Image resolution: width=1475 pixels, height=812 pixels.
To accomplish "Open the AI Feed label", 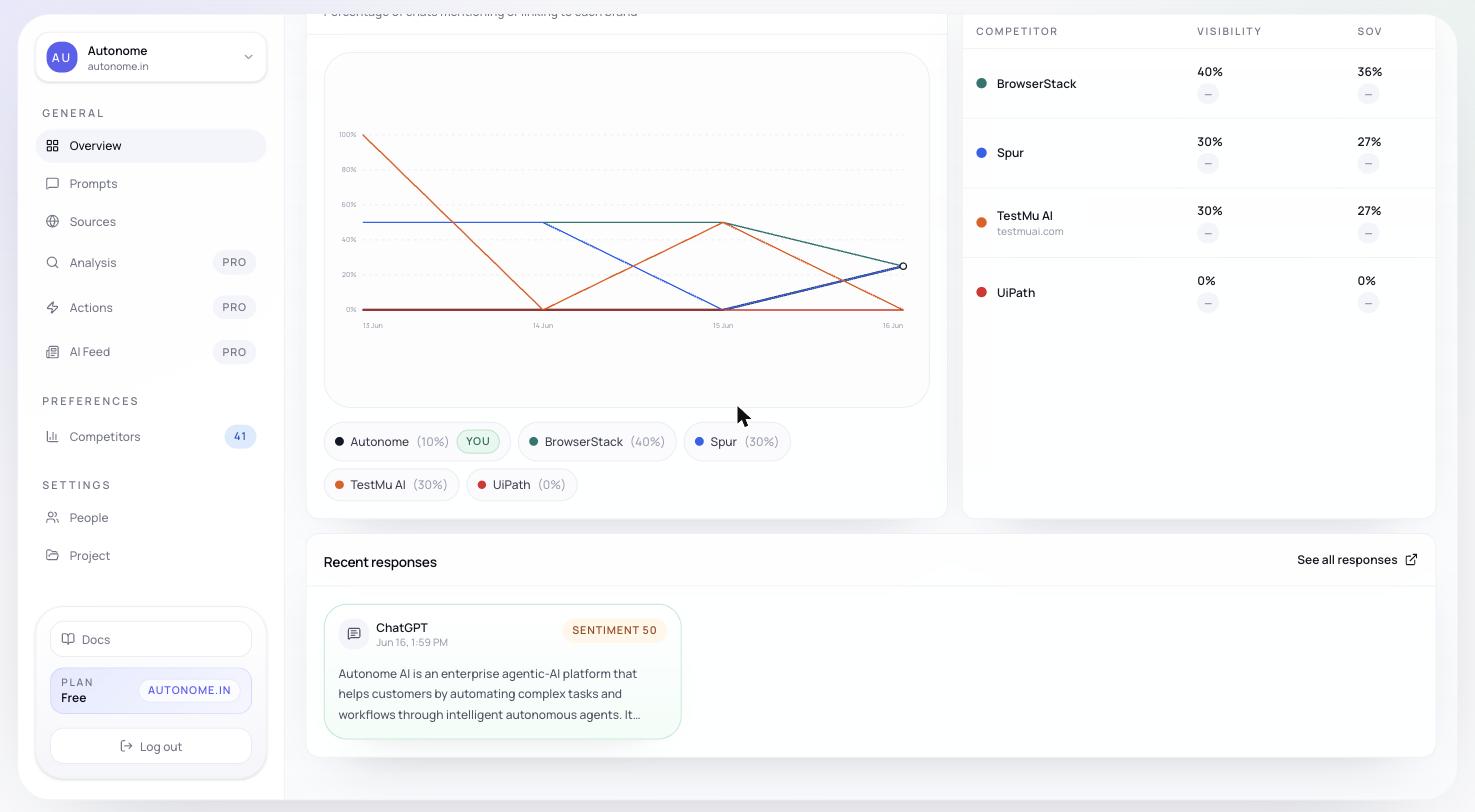I will [89, 352].
